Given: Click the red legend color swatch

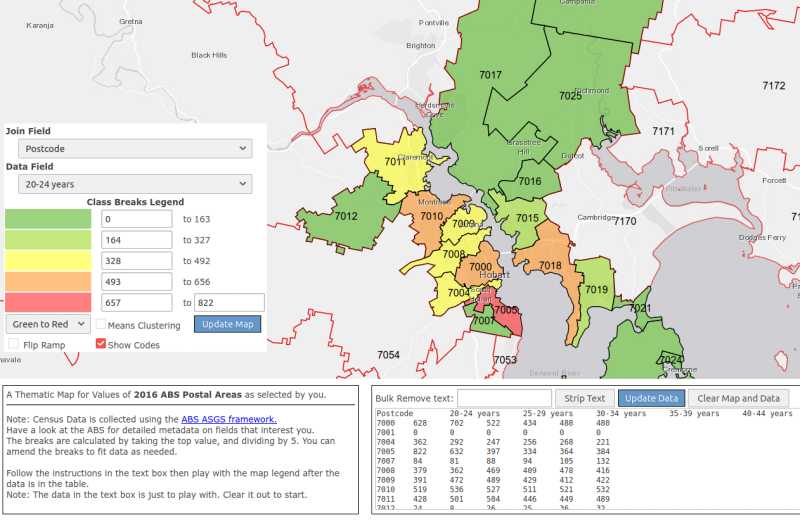Looking at the screenshot, I should pos(49,302).
